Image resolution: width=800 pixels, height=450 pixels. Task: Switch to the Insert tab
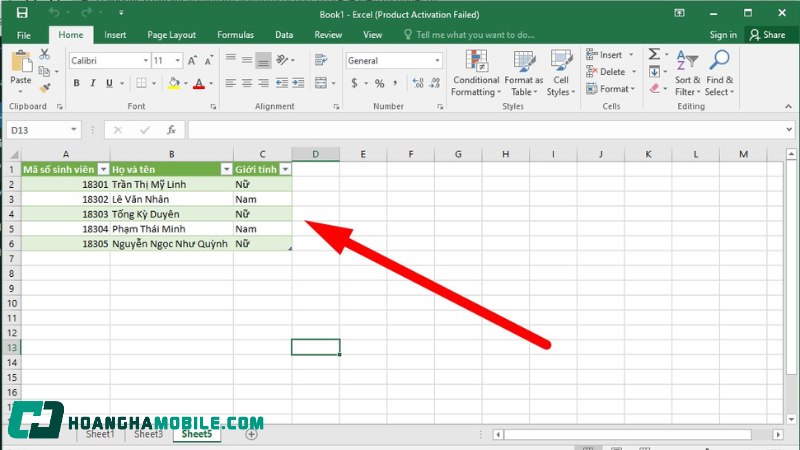115,35
